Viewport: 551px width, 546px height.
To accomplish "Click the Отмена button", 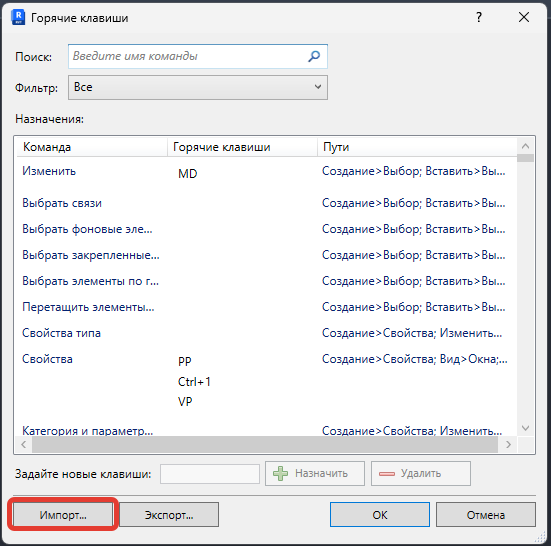I will pos(486,515).
